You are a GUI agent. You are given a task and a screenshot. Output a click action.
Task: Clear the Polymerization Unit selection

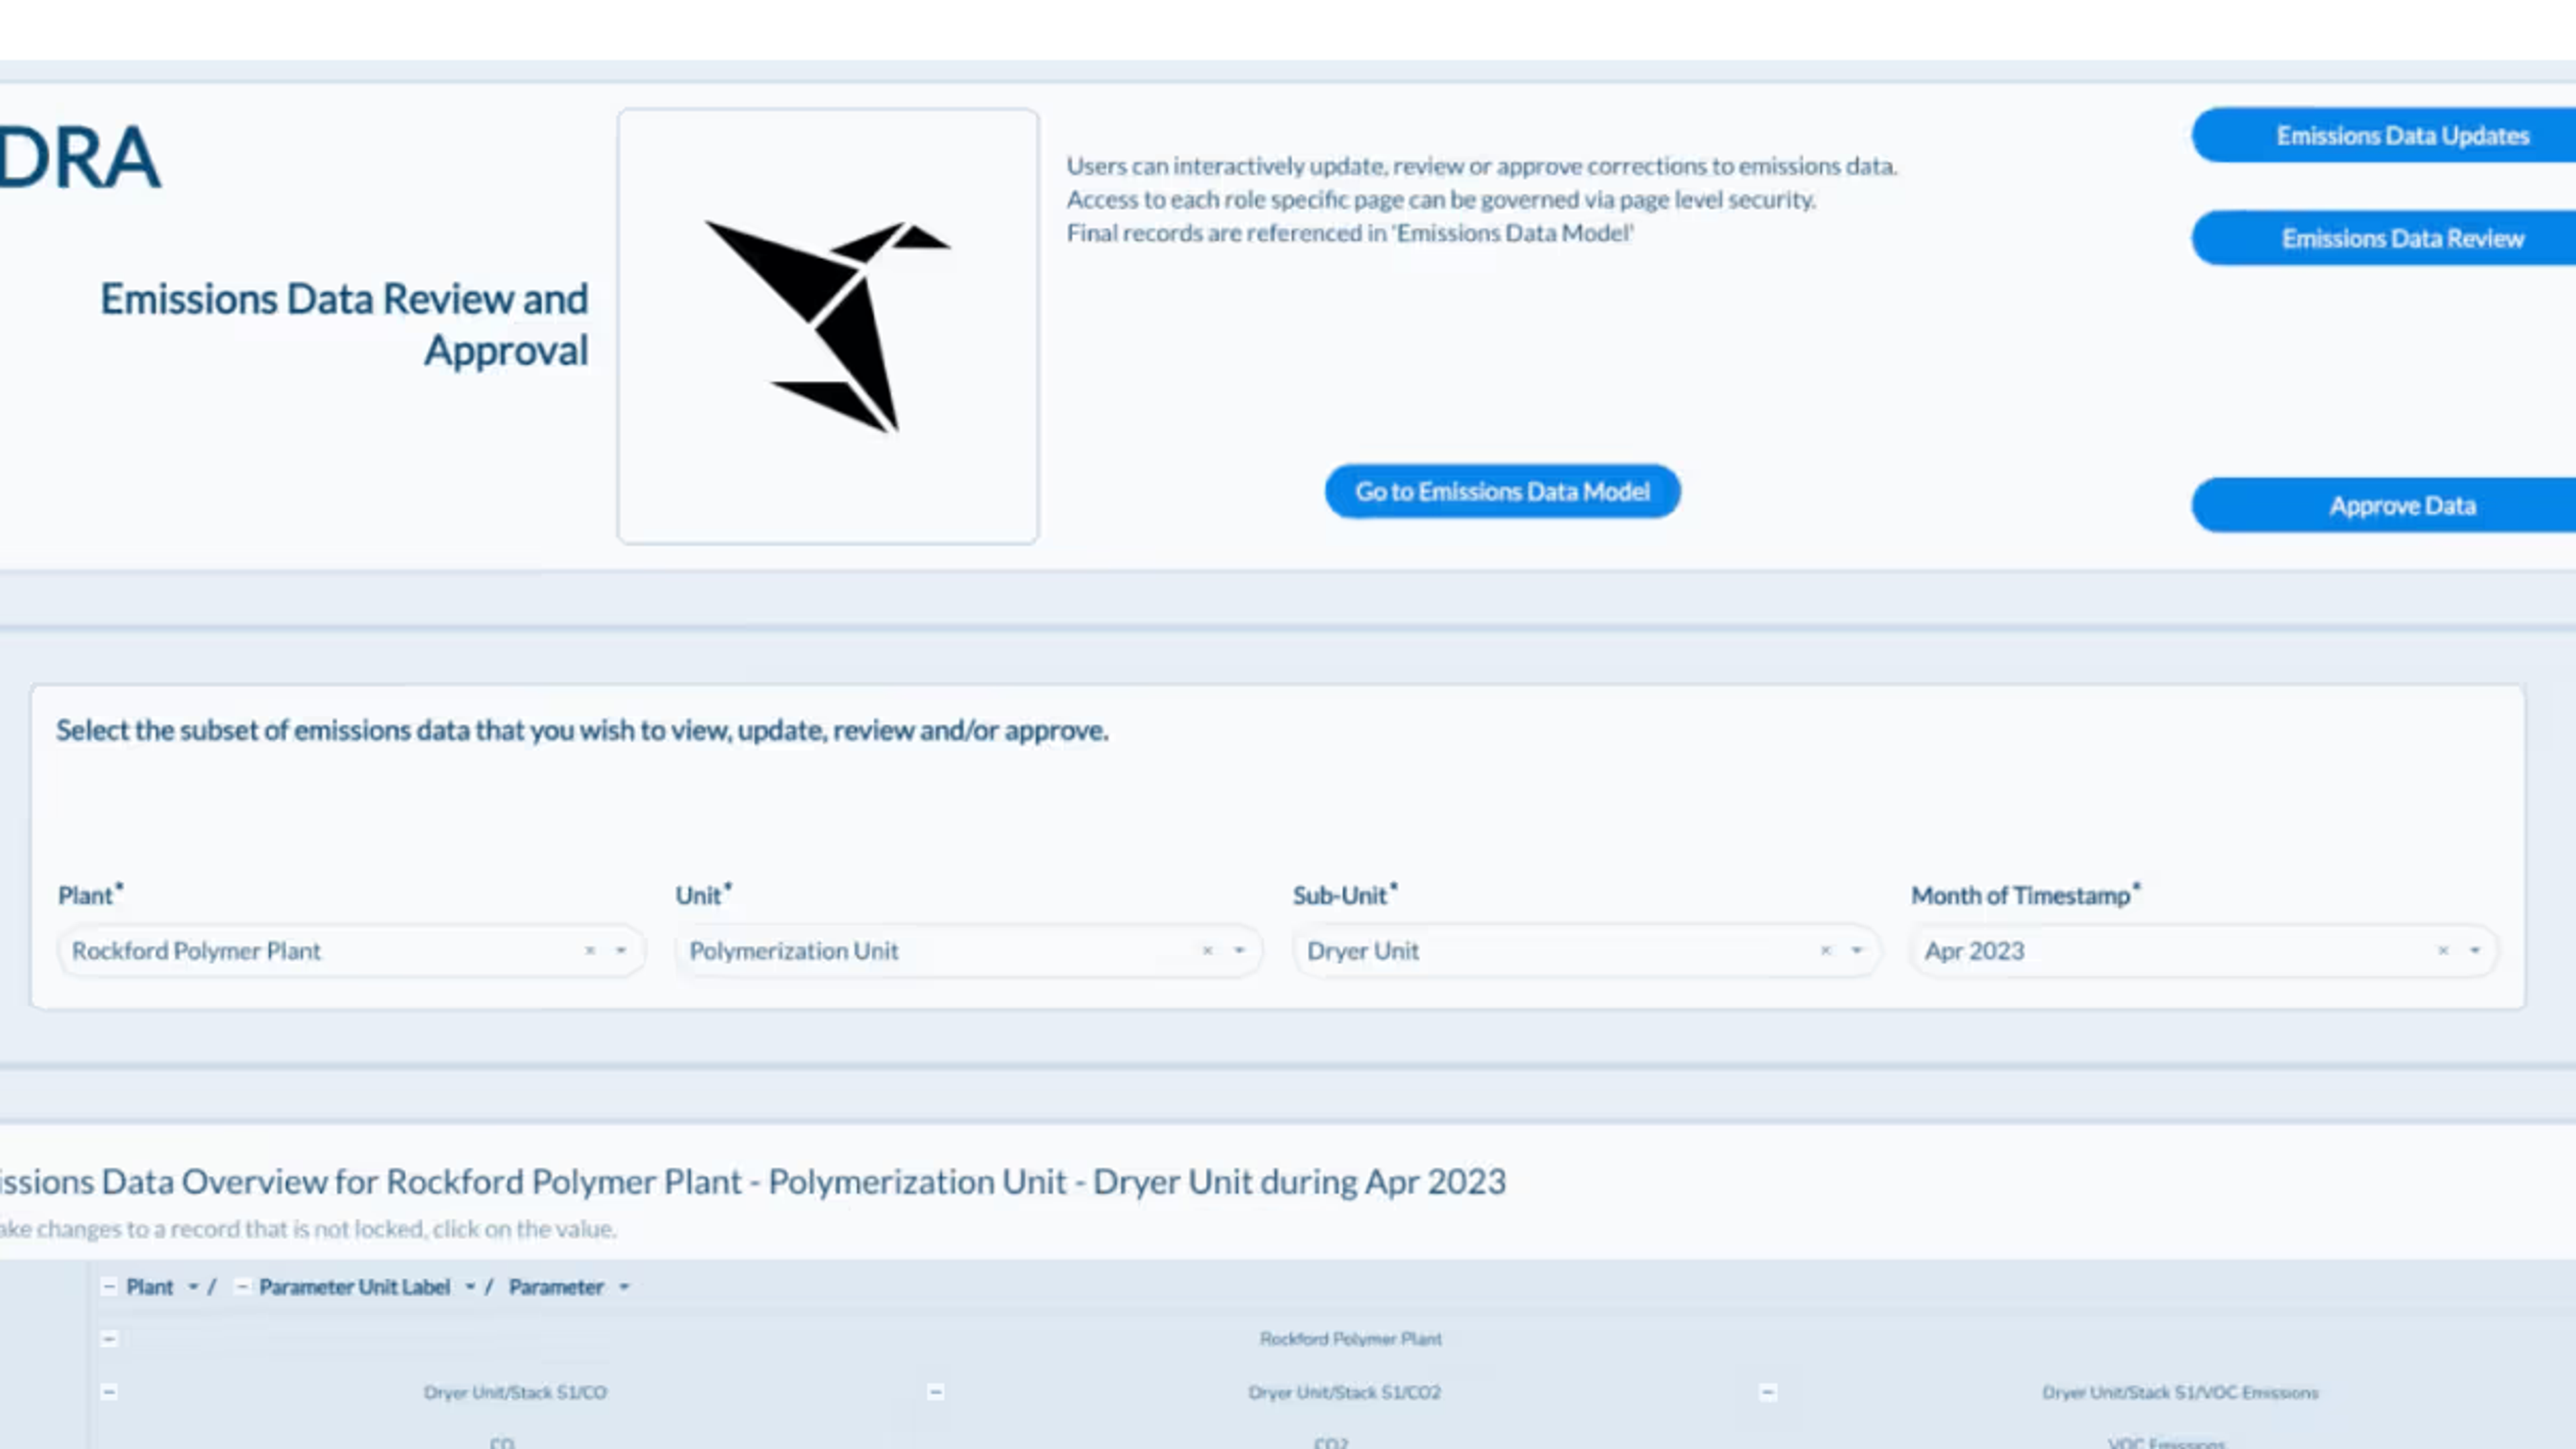pyautogui.click(x=1207, y=950)
